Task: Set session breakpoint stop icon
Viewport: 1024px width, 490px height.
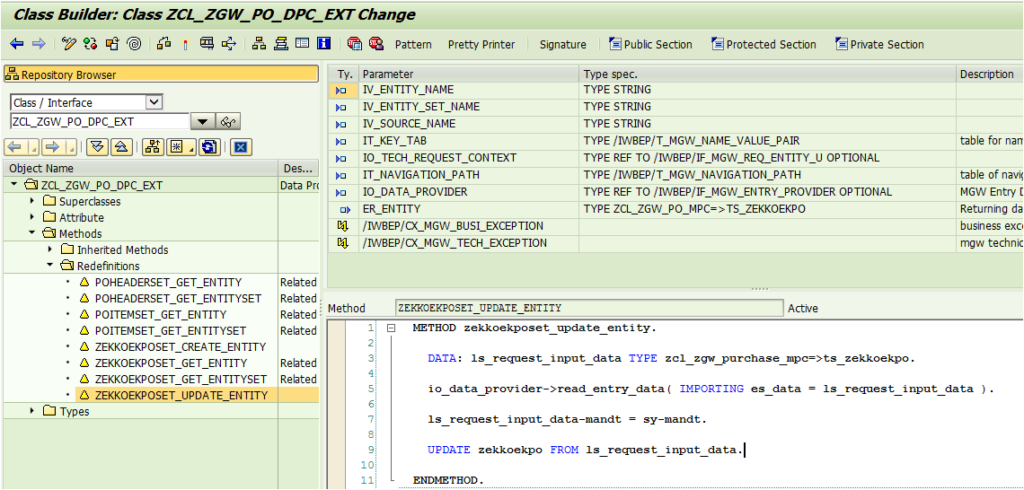Action: click(355, 44)
